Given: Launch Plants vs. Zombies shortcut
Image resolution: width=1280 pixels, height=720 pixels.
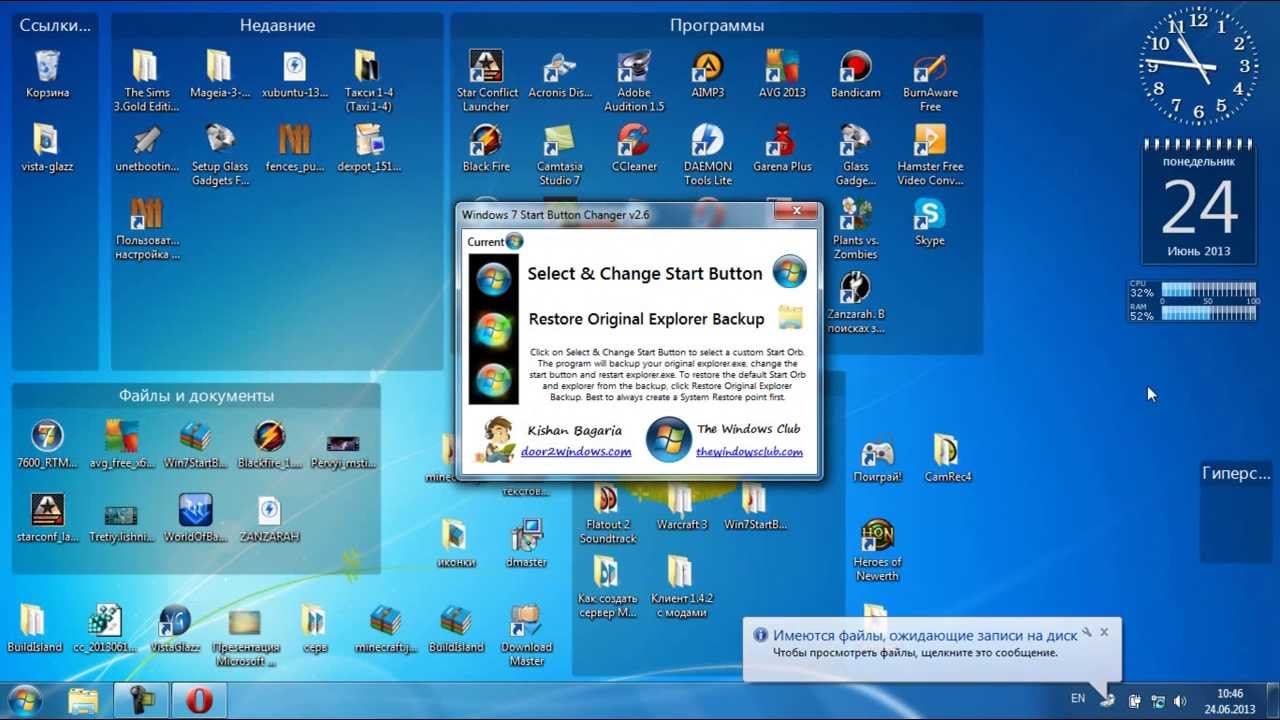Looking at the screenshot, I should [x=856, y=229].
